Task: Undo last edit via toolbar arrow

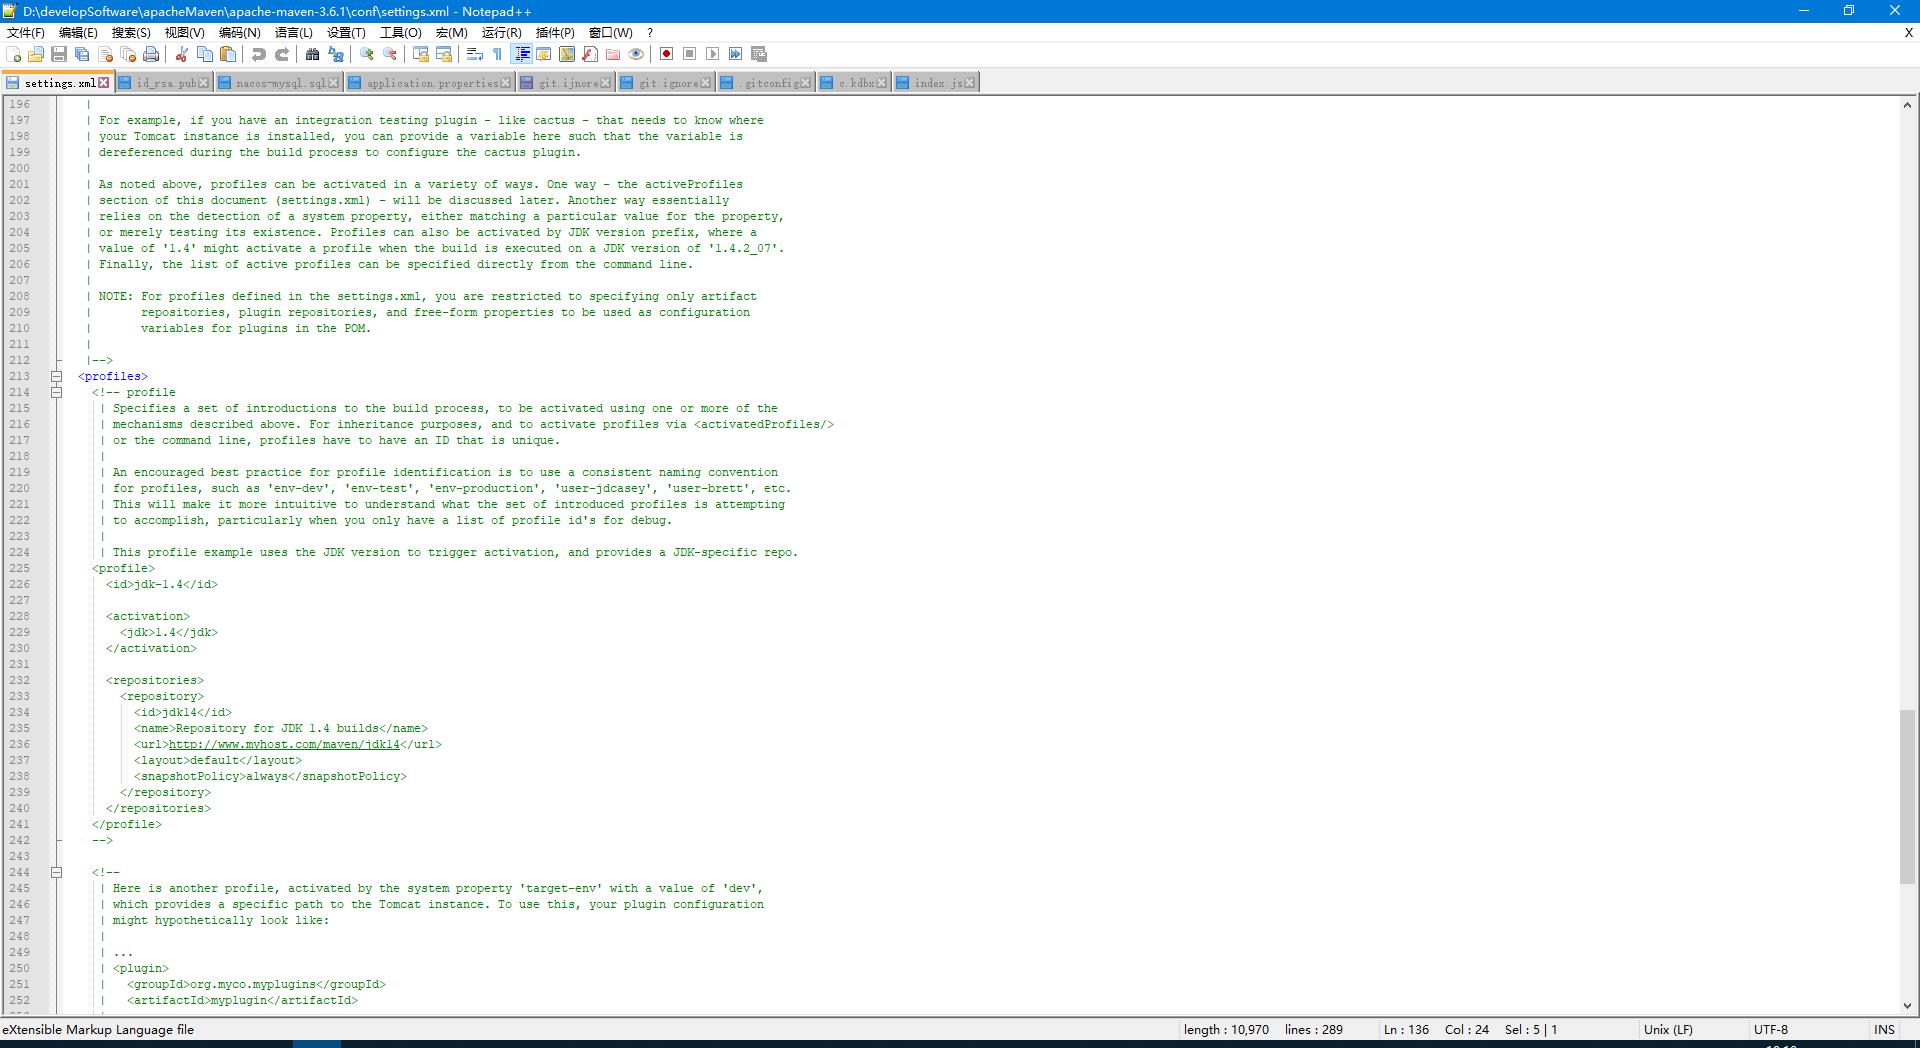Action: pos(259,54)
